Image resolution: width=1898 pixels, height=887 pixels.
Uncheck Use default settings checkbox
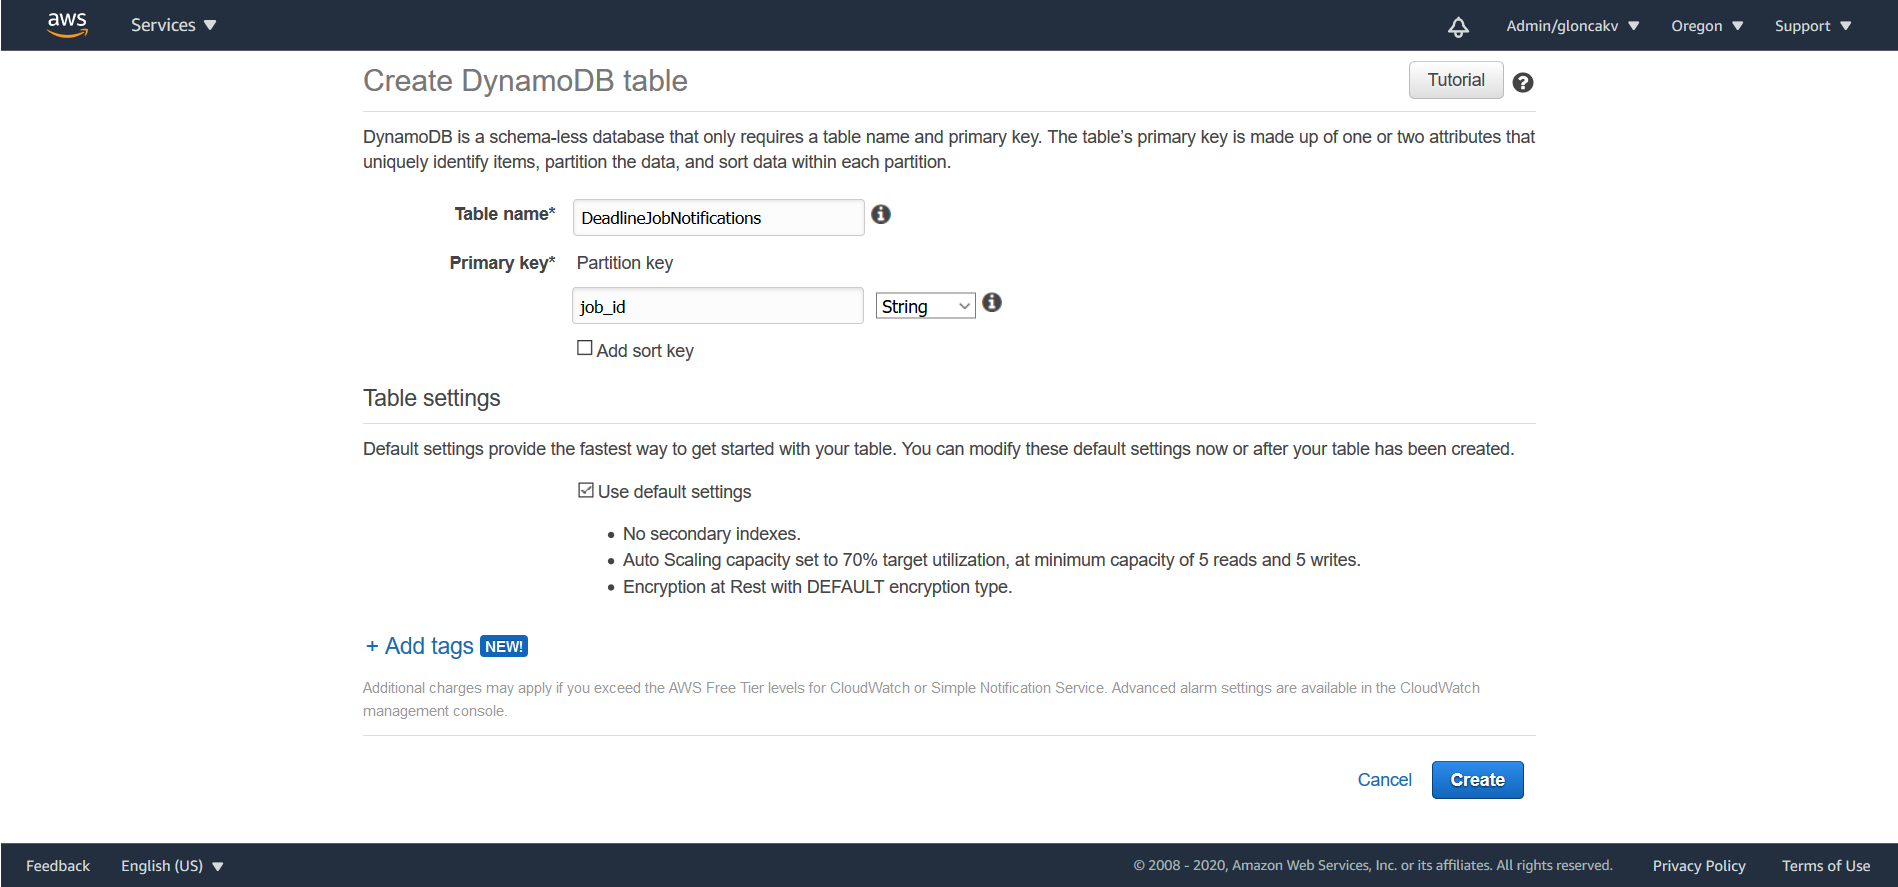point(586,490)
